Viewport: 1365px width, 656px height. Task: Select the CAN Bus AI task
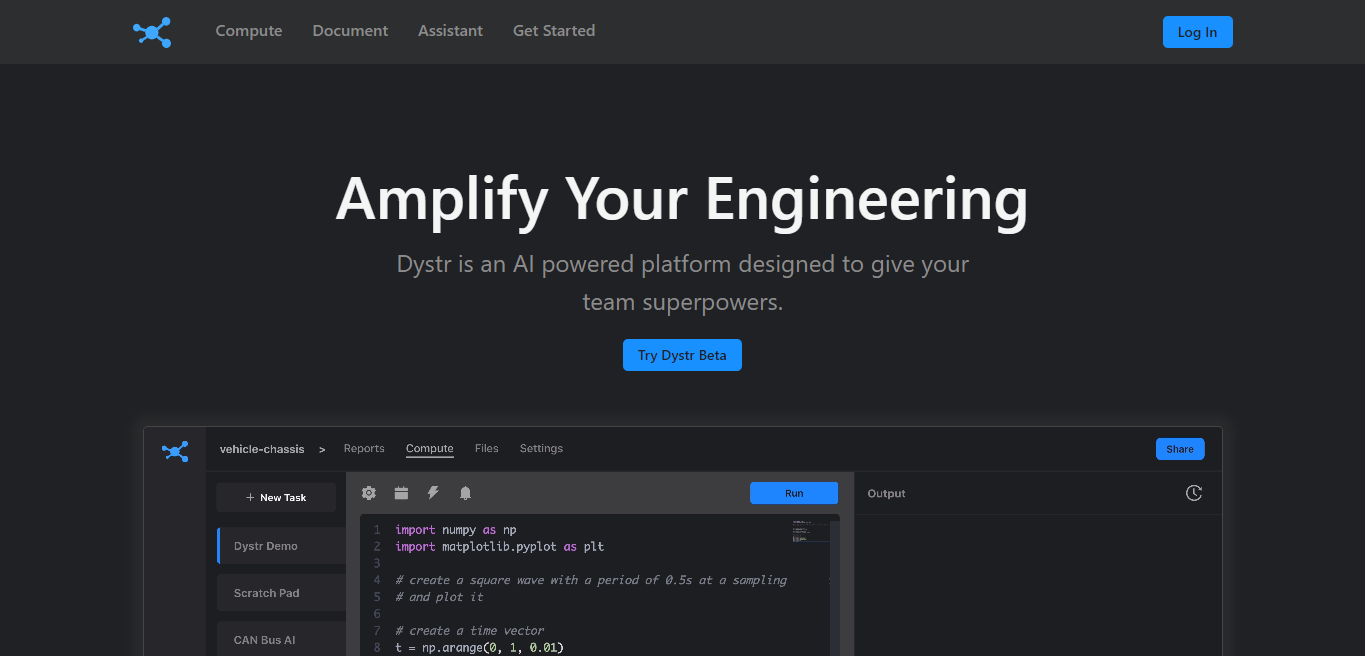pyautogui.click(x=281, y=640)
